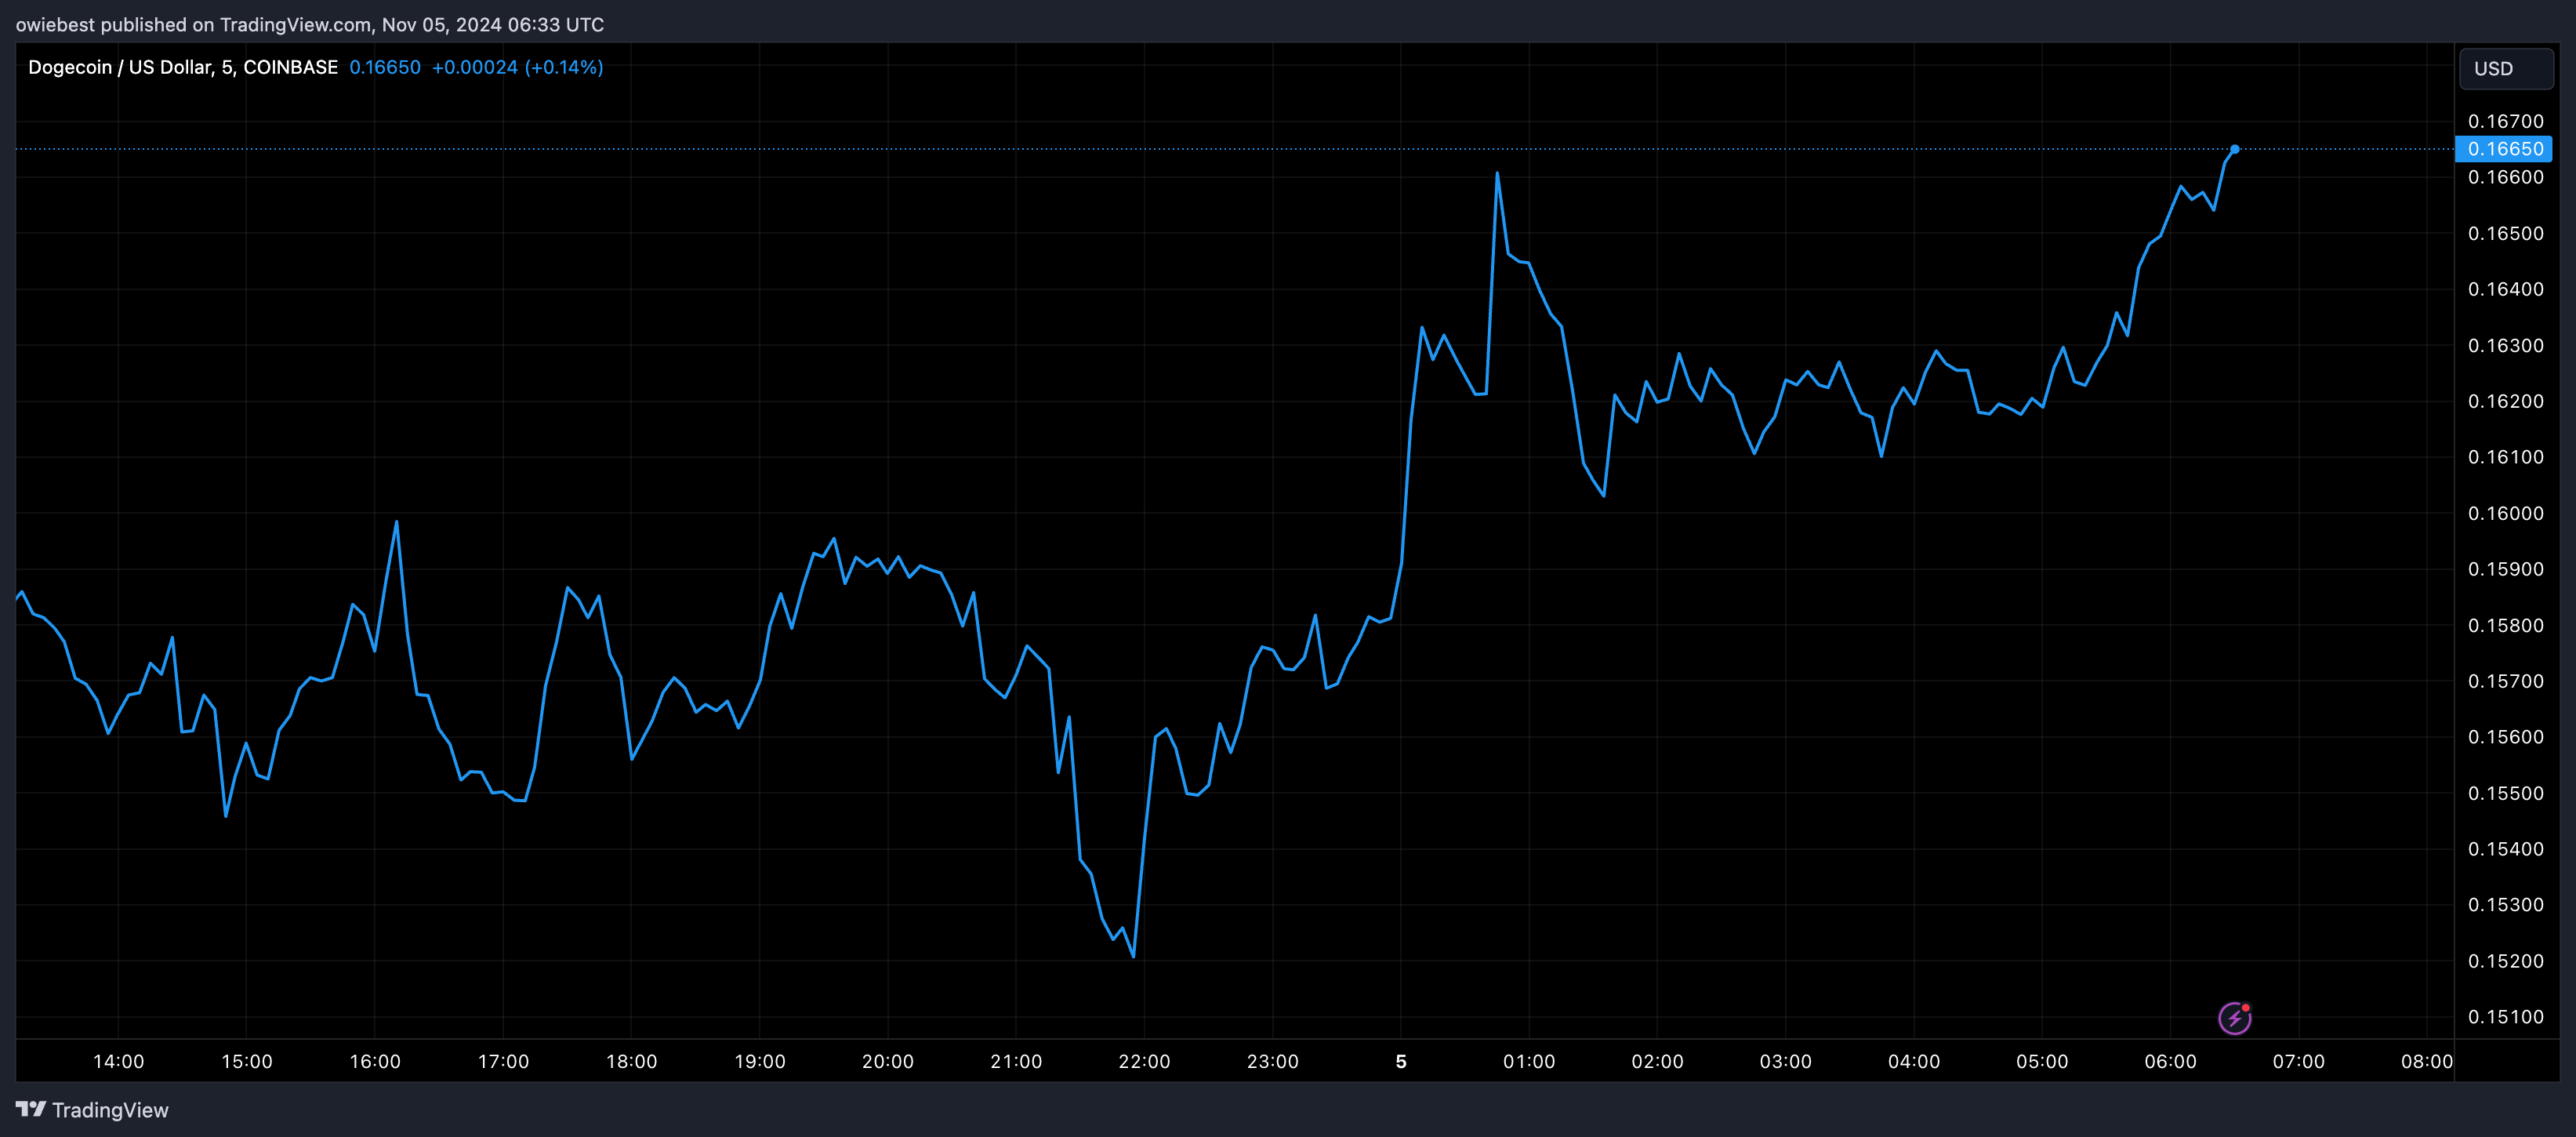2576x1137 pixels.
Task: Click the 06:00 time axis label
Action: click(x=2170, y=1062)
